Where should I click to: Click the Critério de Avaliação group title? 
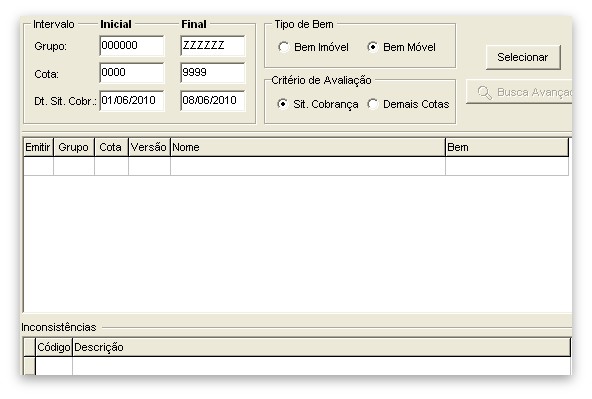point(321,80)
